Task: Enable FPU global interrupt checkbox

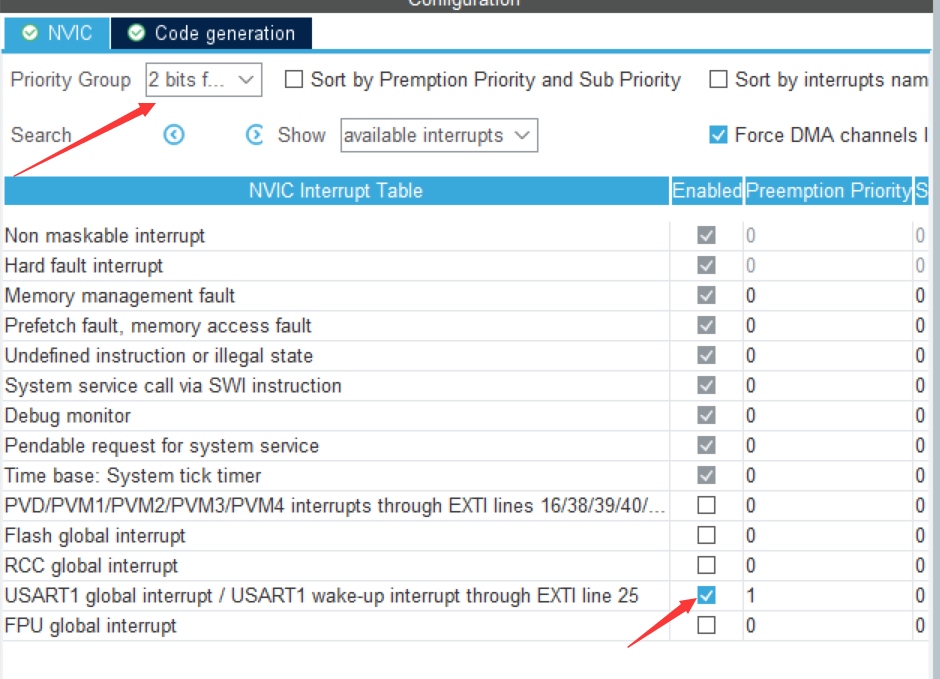Action: 706,625
